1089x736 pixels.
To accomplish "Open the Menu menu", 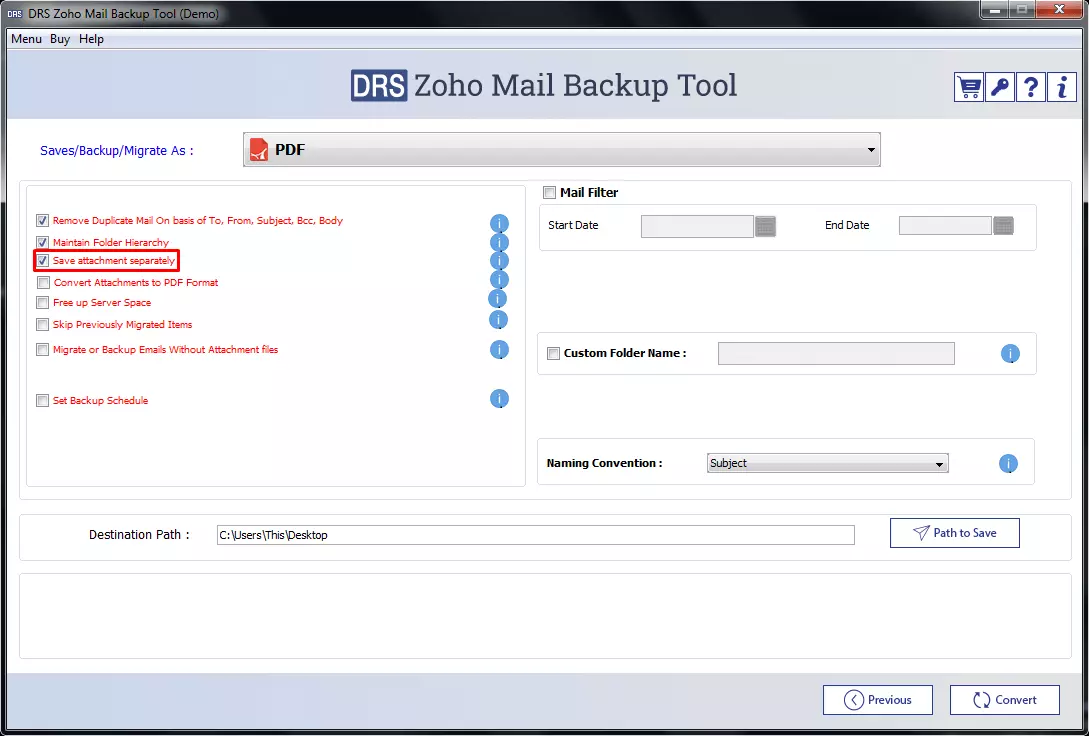I will pyautogui.click(x=26, y=39).
